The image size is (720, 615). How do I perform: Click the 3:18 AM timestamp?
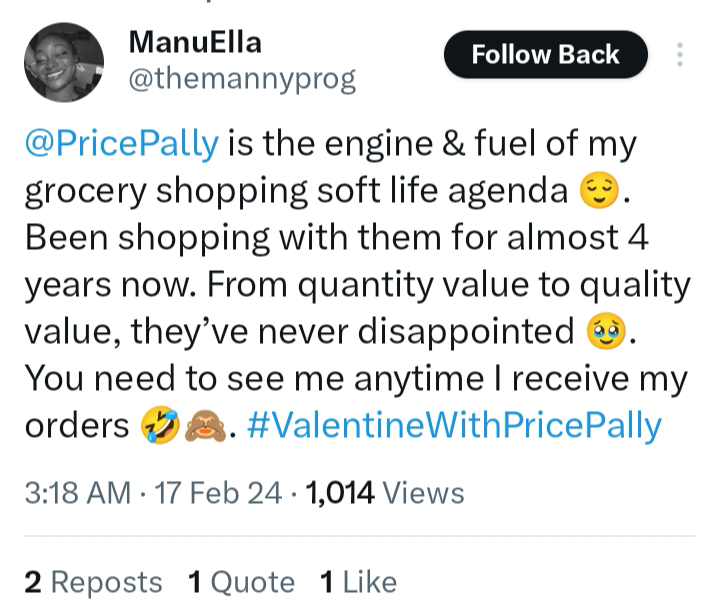(77, 492)
